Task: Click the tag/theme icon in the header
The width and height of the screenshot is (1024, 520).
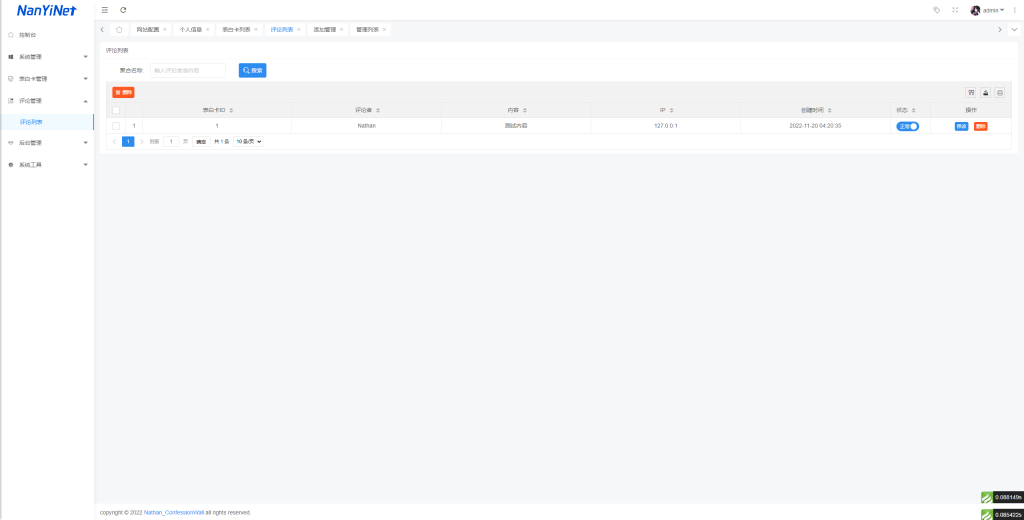Action: click(x=936, y=10)
